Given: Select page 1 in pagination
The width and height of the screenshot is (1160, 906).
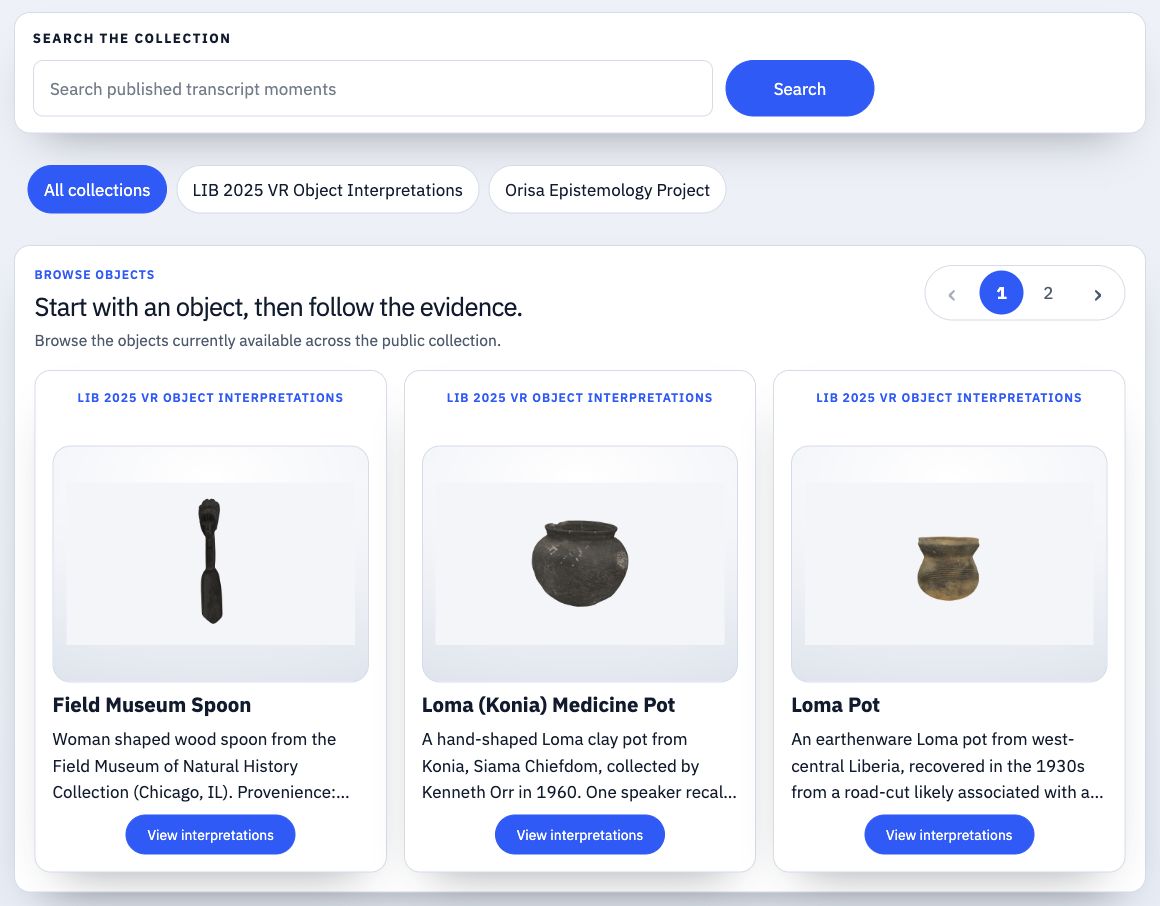Looking at the screenshot, I should (x=1001, y=293).
